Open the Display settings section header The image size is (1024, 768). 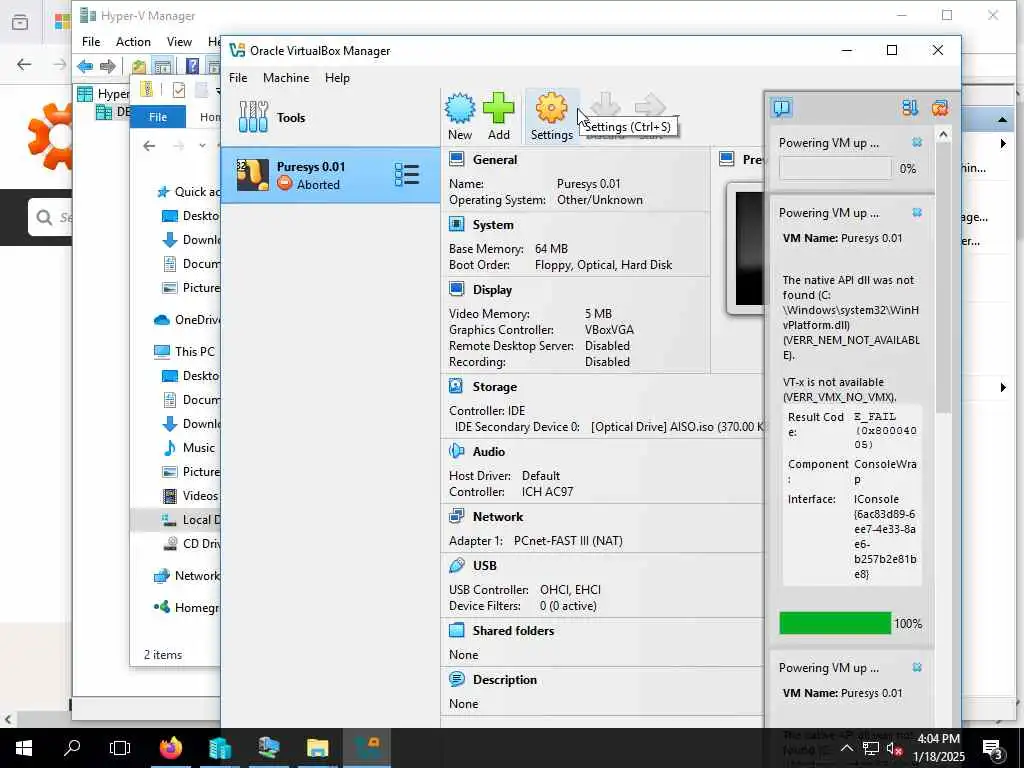point(492,289)
